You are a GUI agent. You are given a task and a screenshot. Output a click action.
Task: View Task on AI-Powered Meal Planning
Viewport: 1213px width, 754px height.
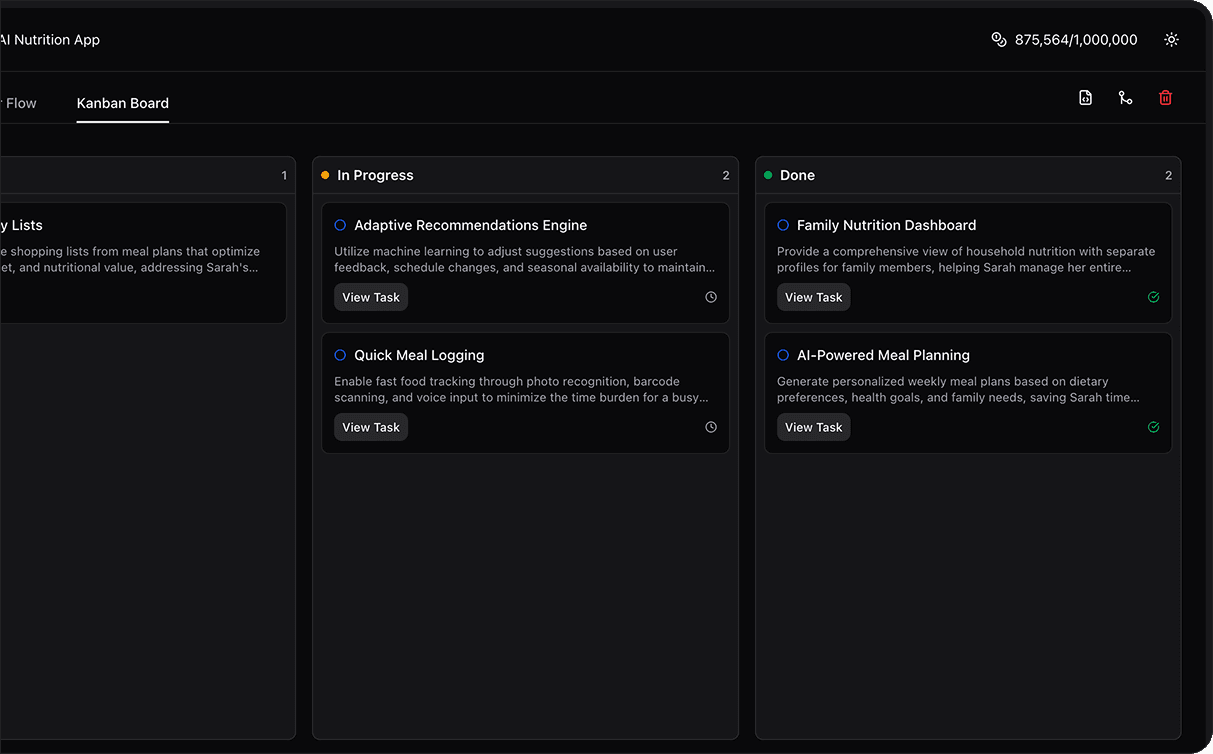(813, 427)
